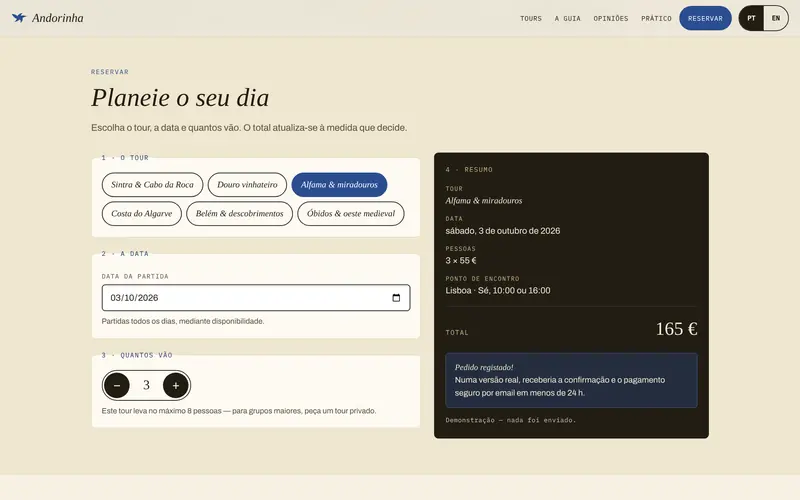Click the summary date sábado, 3 de outubro
This screenshot has width=800, height=500.
[x=503, y=231]
